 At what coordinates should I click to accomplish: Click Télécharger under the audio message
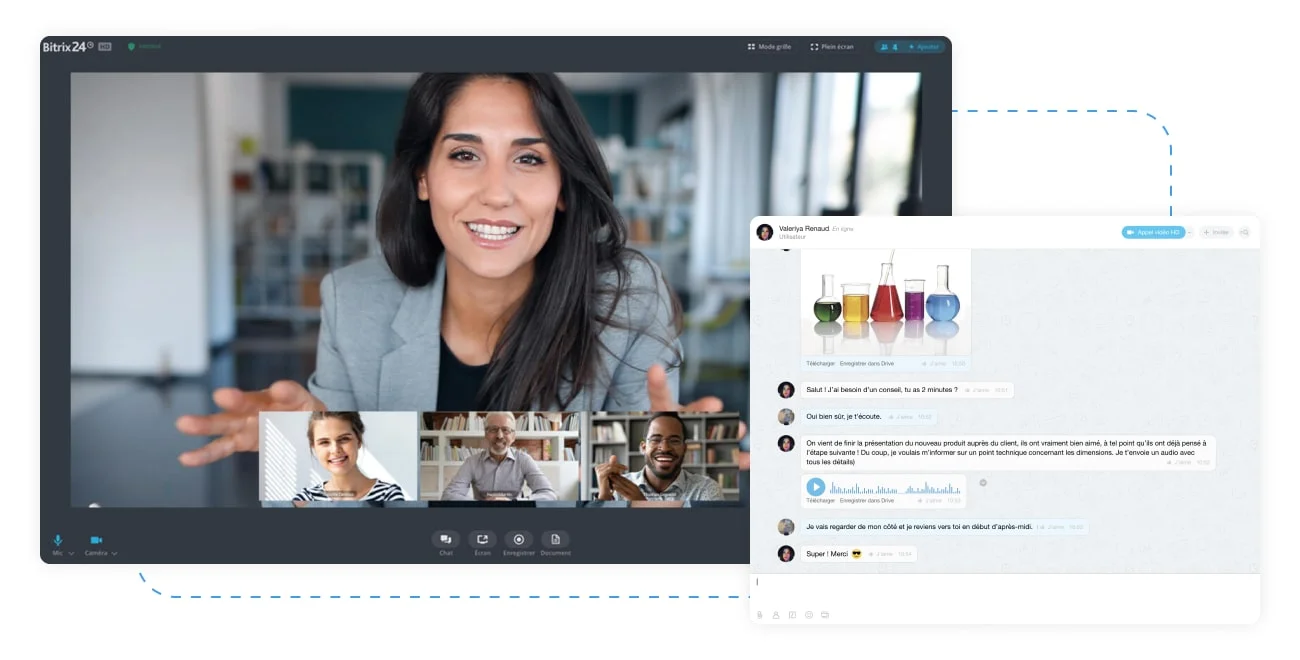[x=821, y=500]
